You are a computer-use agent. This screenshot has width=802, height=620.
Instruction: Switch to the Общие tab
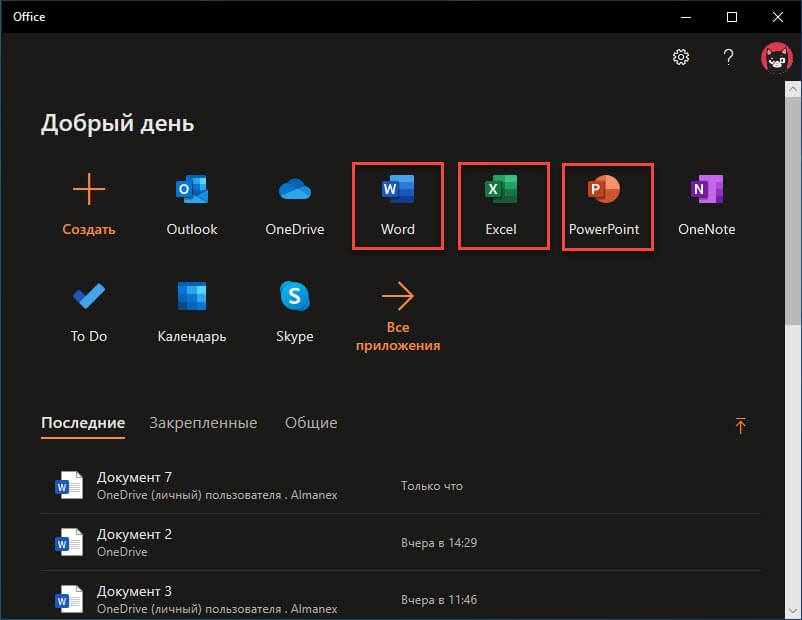coord(311,423)
